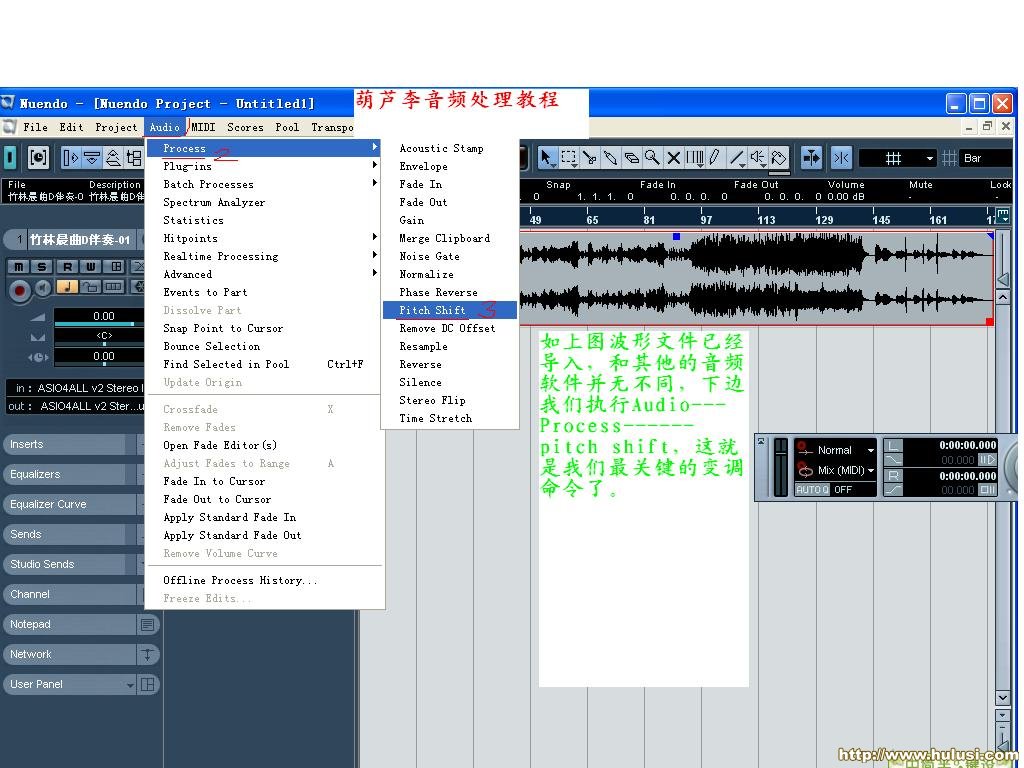Toggle the AUTO Q button
This screenshot has width=1024, height=768.
pos(812,490)
